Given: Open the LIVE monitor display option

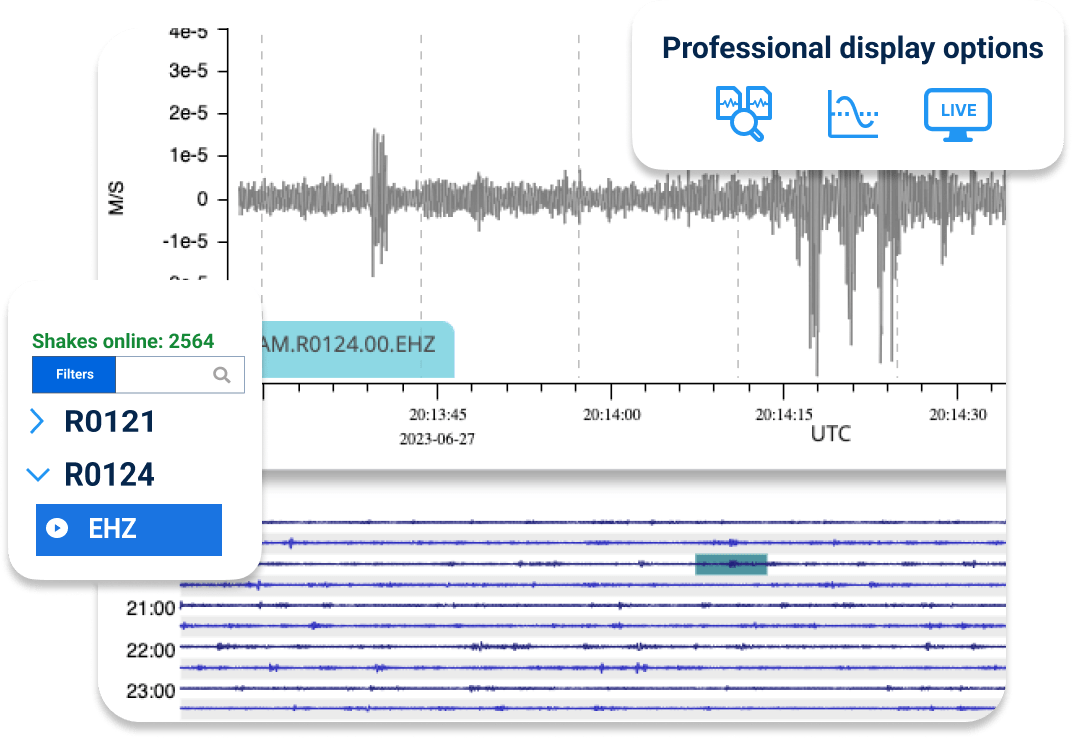Looking at the screenshot, I should (957, 113).
